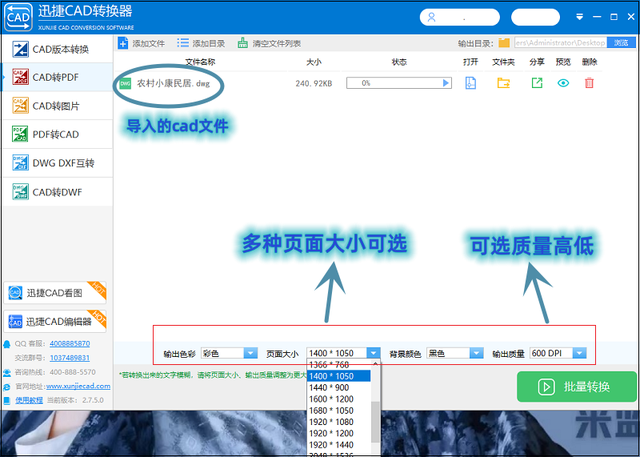Click the CAD转图片 orange icon

[x=20, y=105]
